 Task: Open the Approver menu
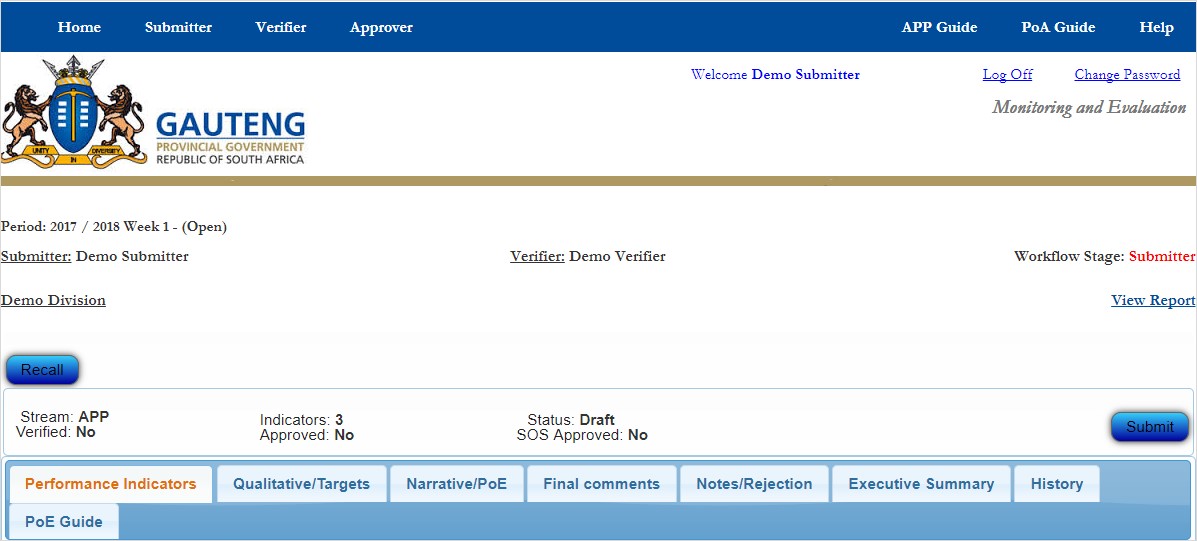click(x=381, y=27)
